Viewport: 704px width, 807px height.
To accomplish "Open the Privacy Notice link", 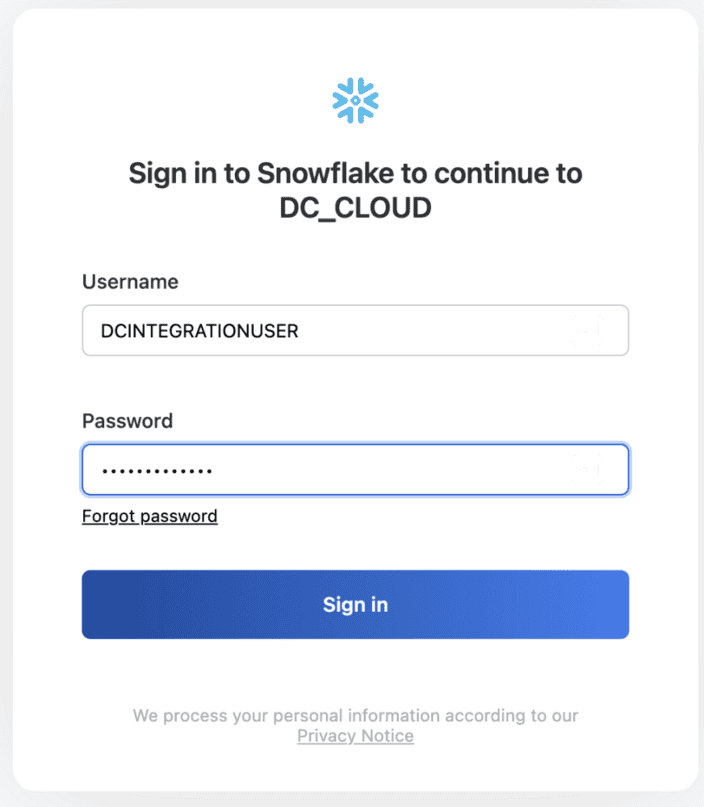I will [355, 736].
